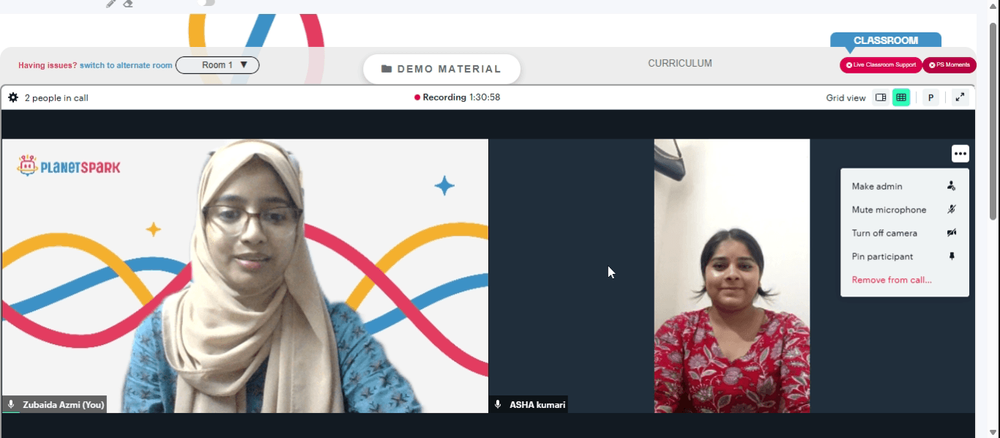Screen dimensions: 1000x438
Task: Click the P button in call toolbar
Action: coord(930,98)
